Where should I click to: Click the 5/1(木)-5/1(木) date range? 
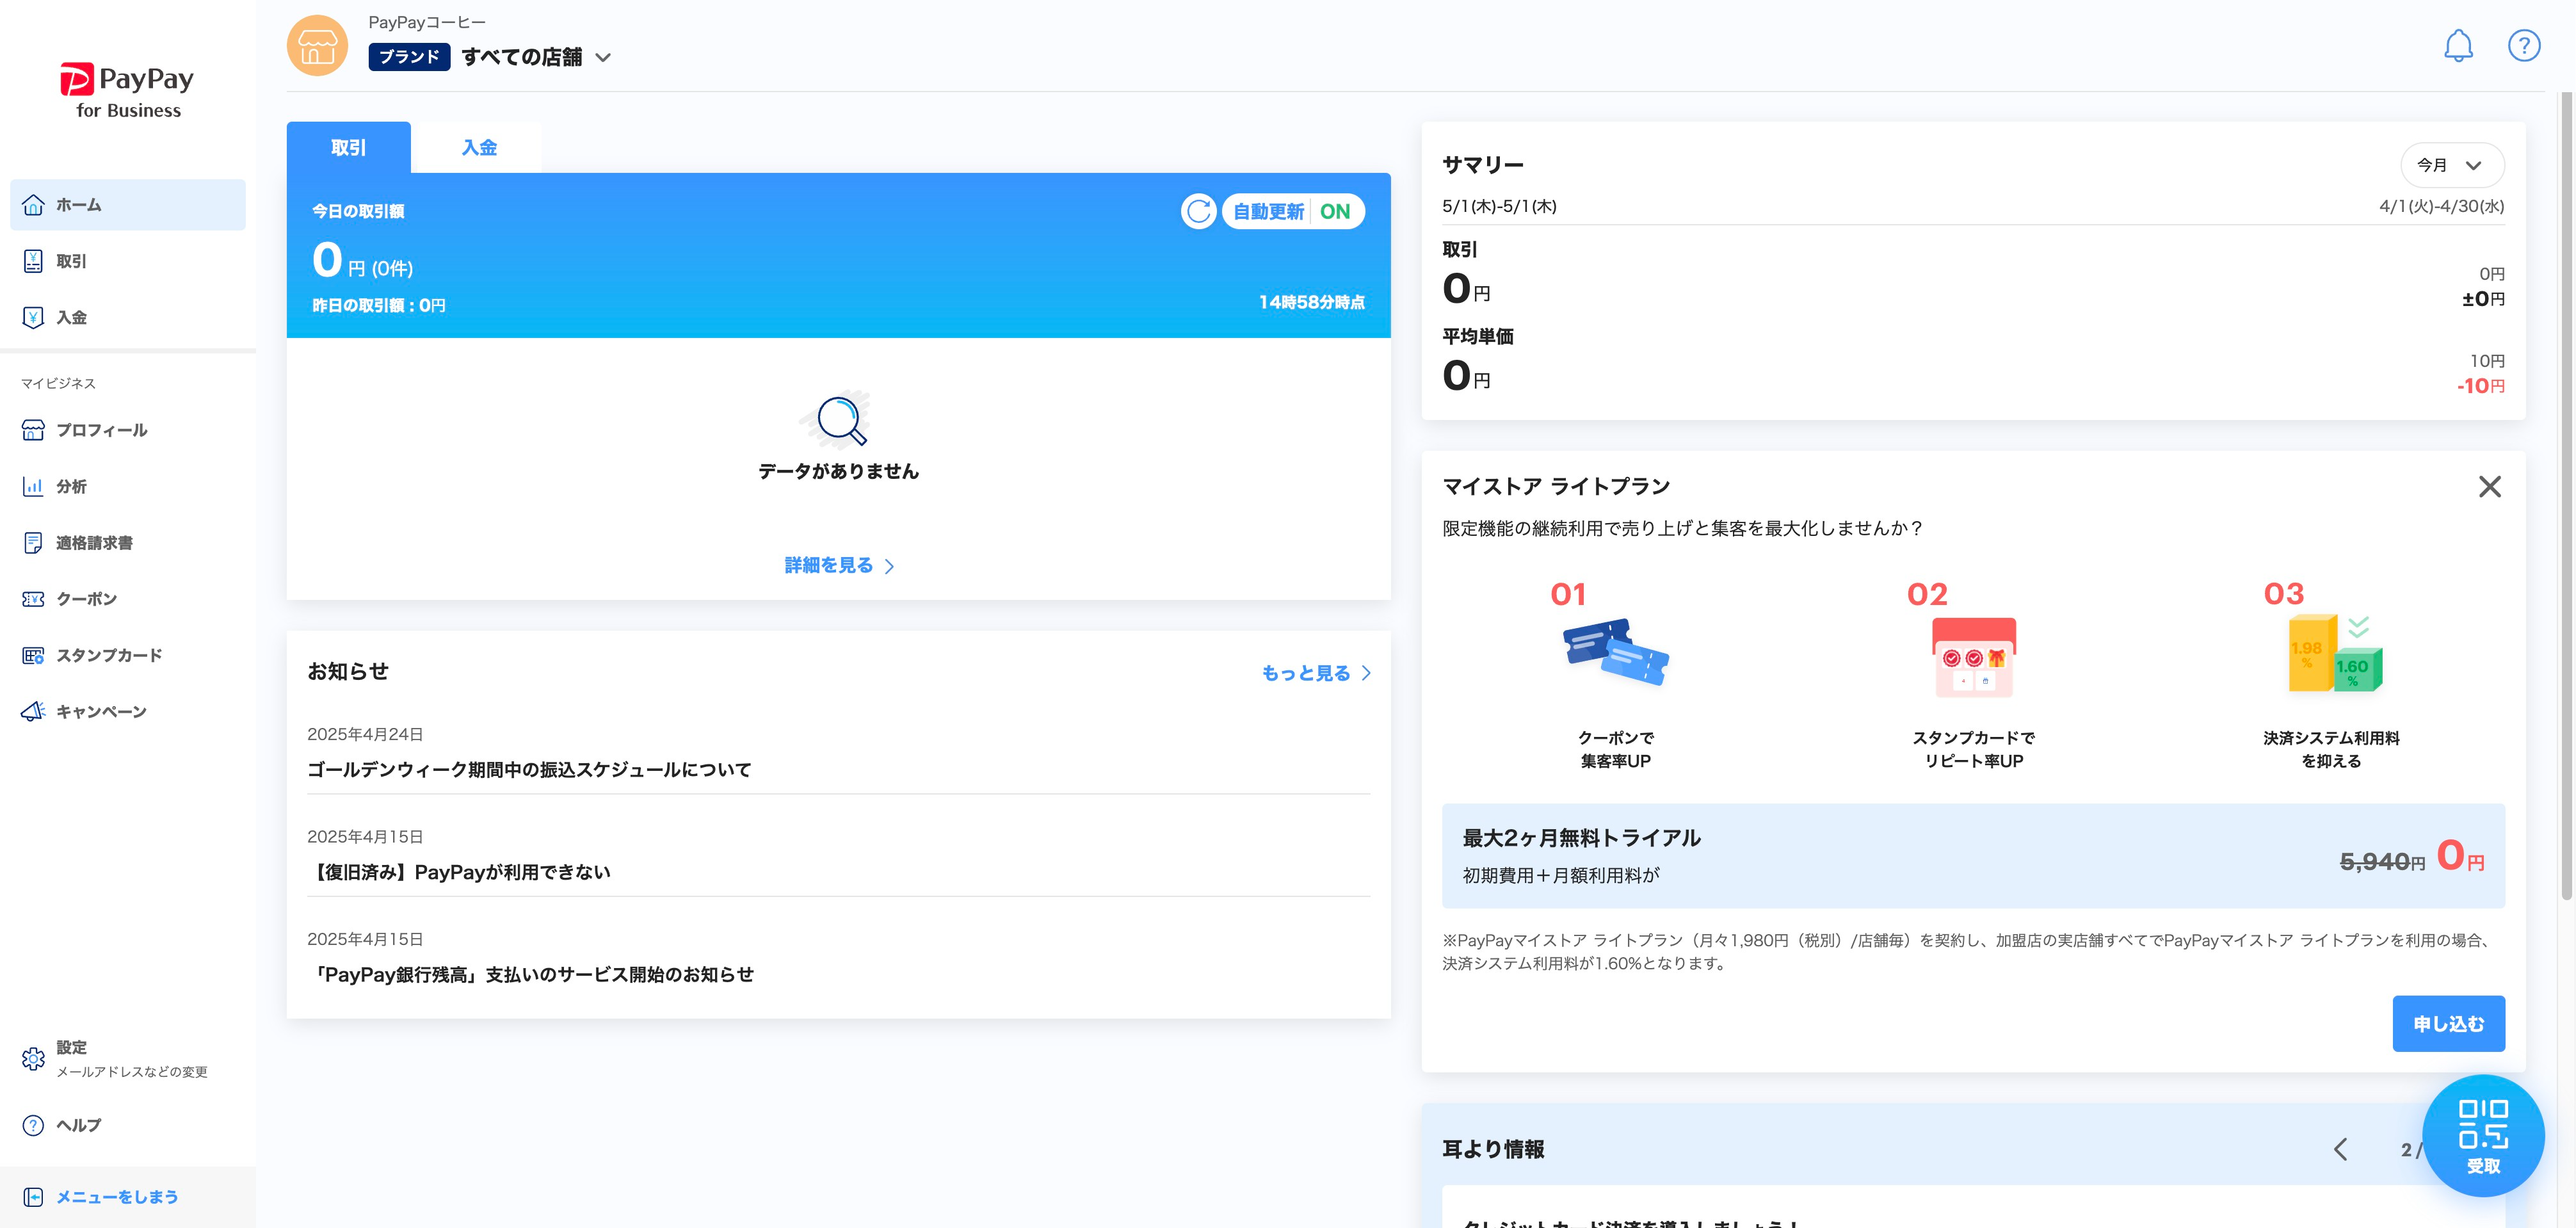click(1499, 206)
